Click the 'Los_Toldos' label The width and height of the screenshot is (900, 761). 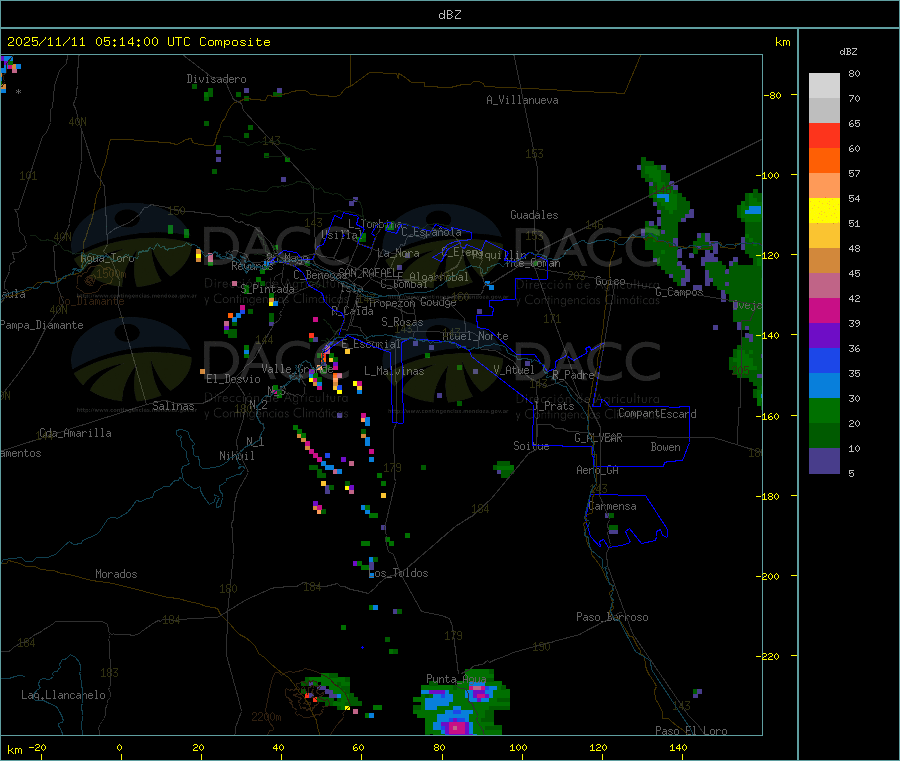(x=398, y=573)
